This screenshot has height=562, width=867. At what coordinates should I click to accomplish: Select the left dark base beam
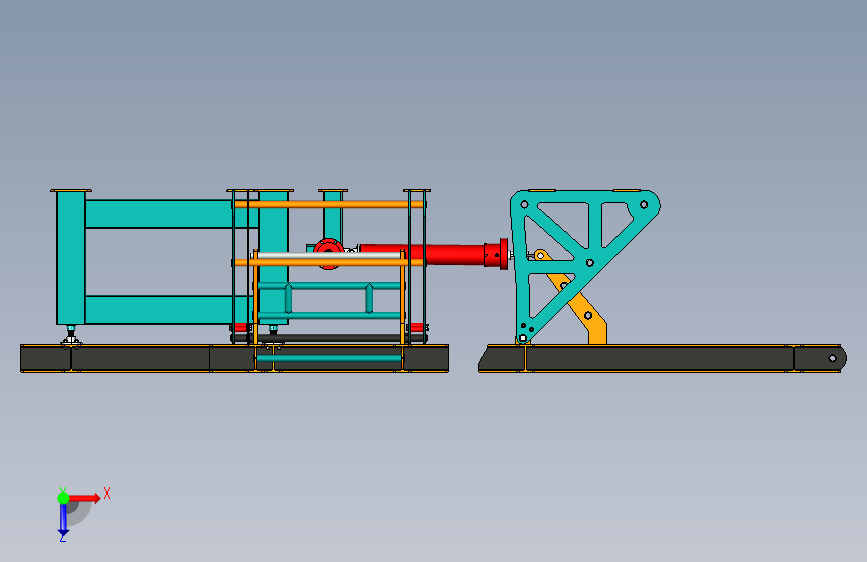pyautogui.click(x=234, y=358)
